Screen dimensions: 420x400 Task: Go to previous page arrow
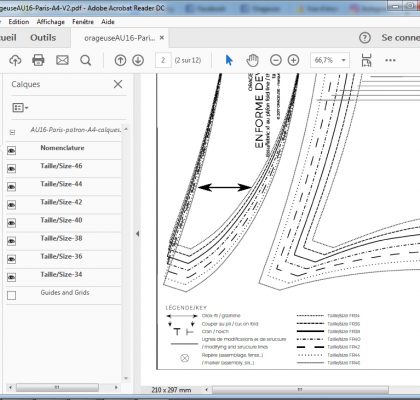click(x=120, y=60)
